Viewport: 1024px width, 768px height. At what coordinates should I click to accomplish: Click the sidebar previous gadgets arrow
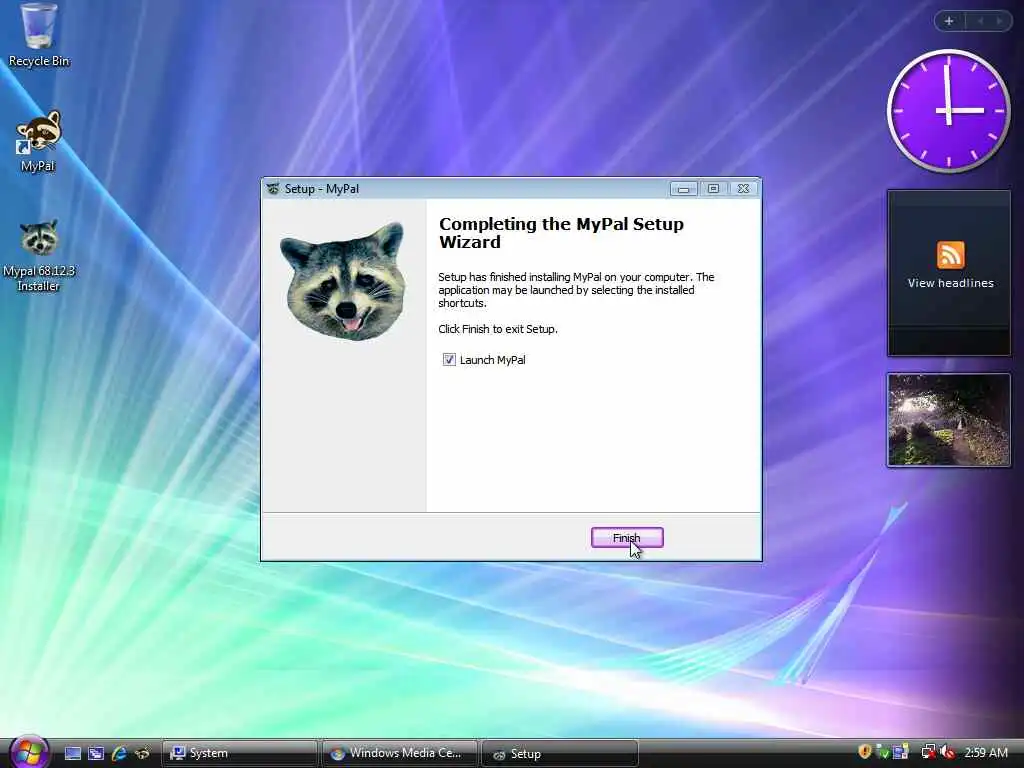click(x=980, y=22)
